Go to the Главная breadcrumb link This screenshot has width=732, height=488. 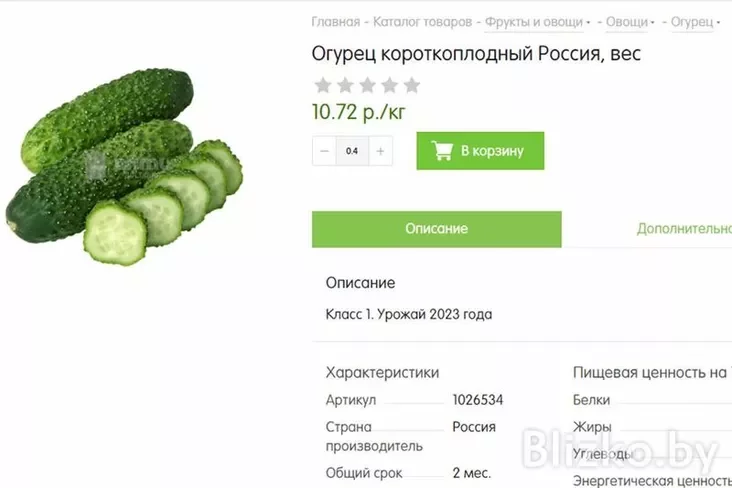336,22
